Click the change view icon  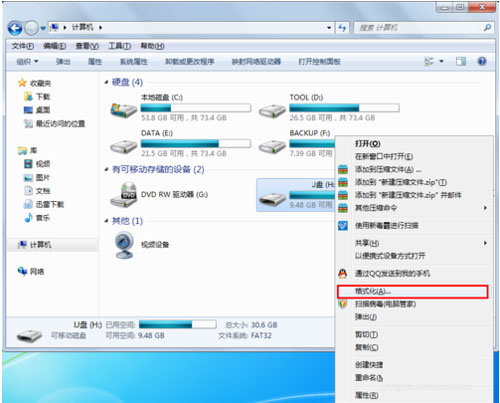click(429, 61)
